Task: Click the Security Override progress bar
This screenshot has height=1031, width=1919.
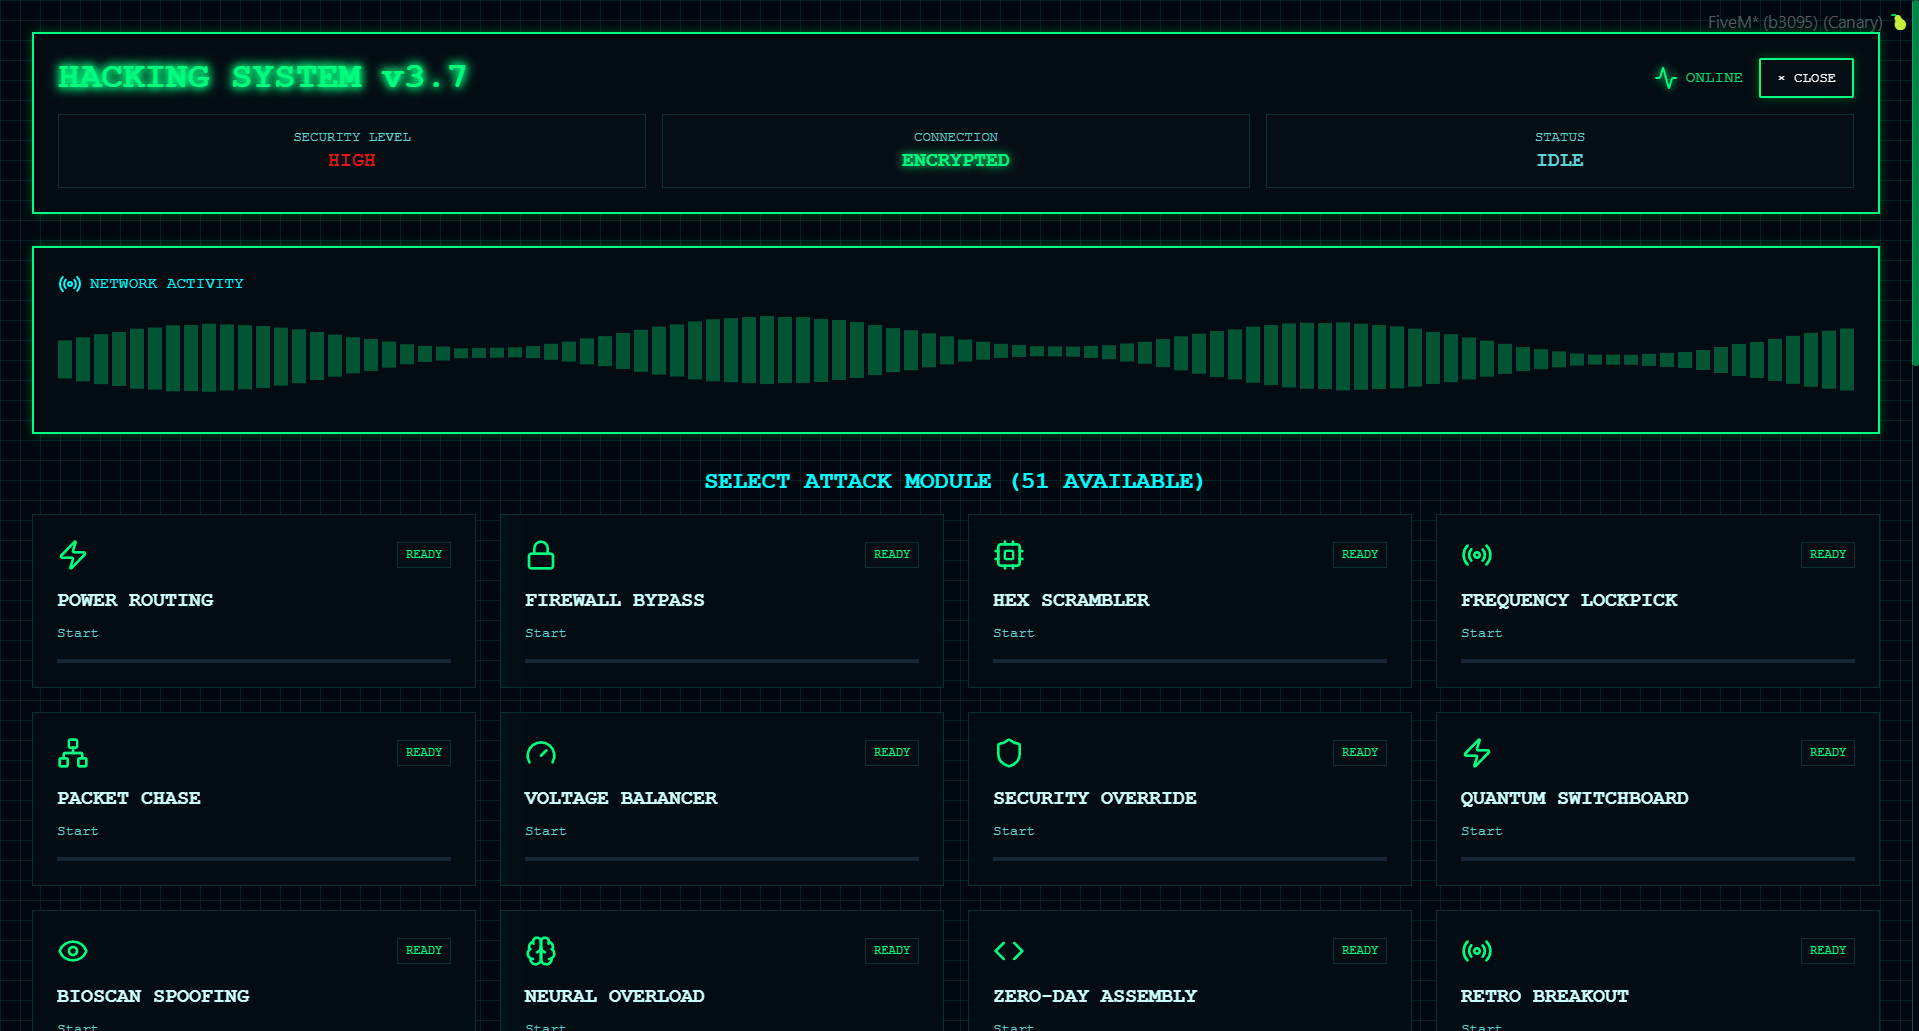Action: click(1190, 858)
